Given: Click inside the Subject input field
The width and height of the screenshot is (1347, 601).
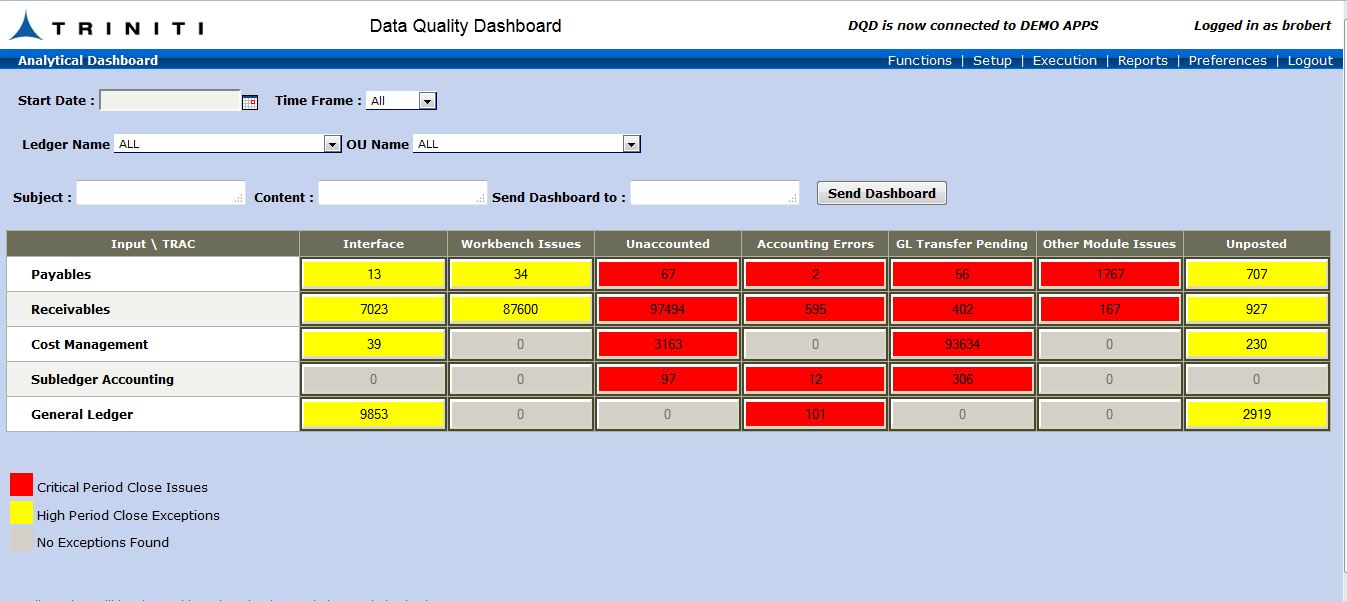Looking at the screenshot, I should [x=160, y=192].
